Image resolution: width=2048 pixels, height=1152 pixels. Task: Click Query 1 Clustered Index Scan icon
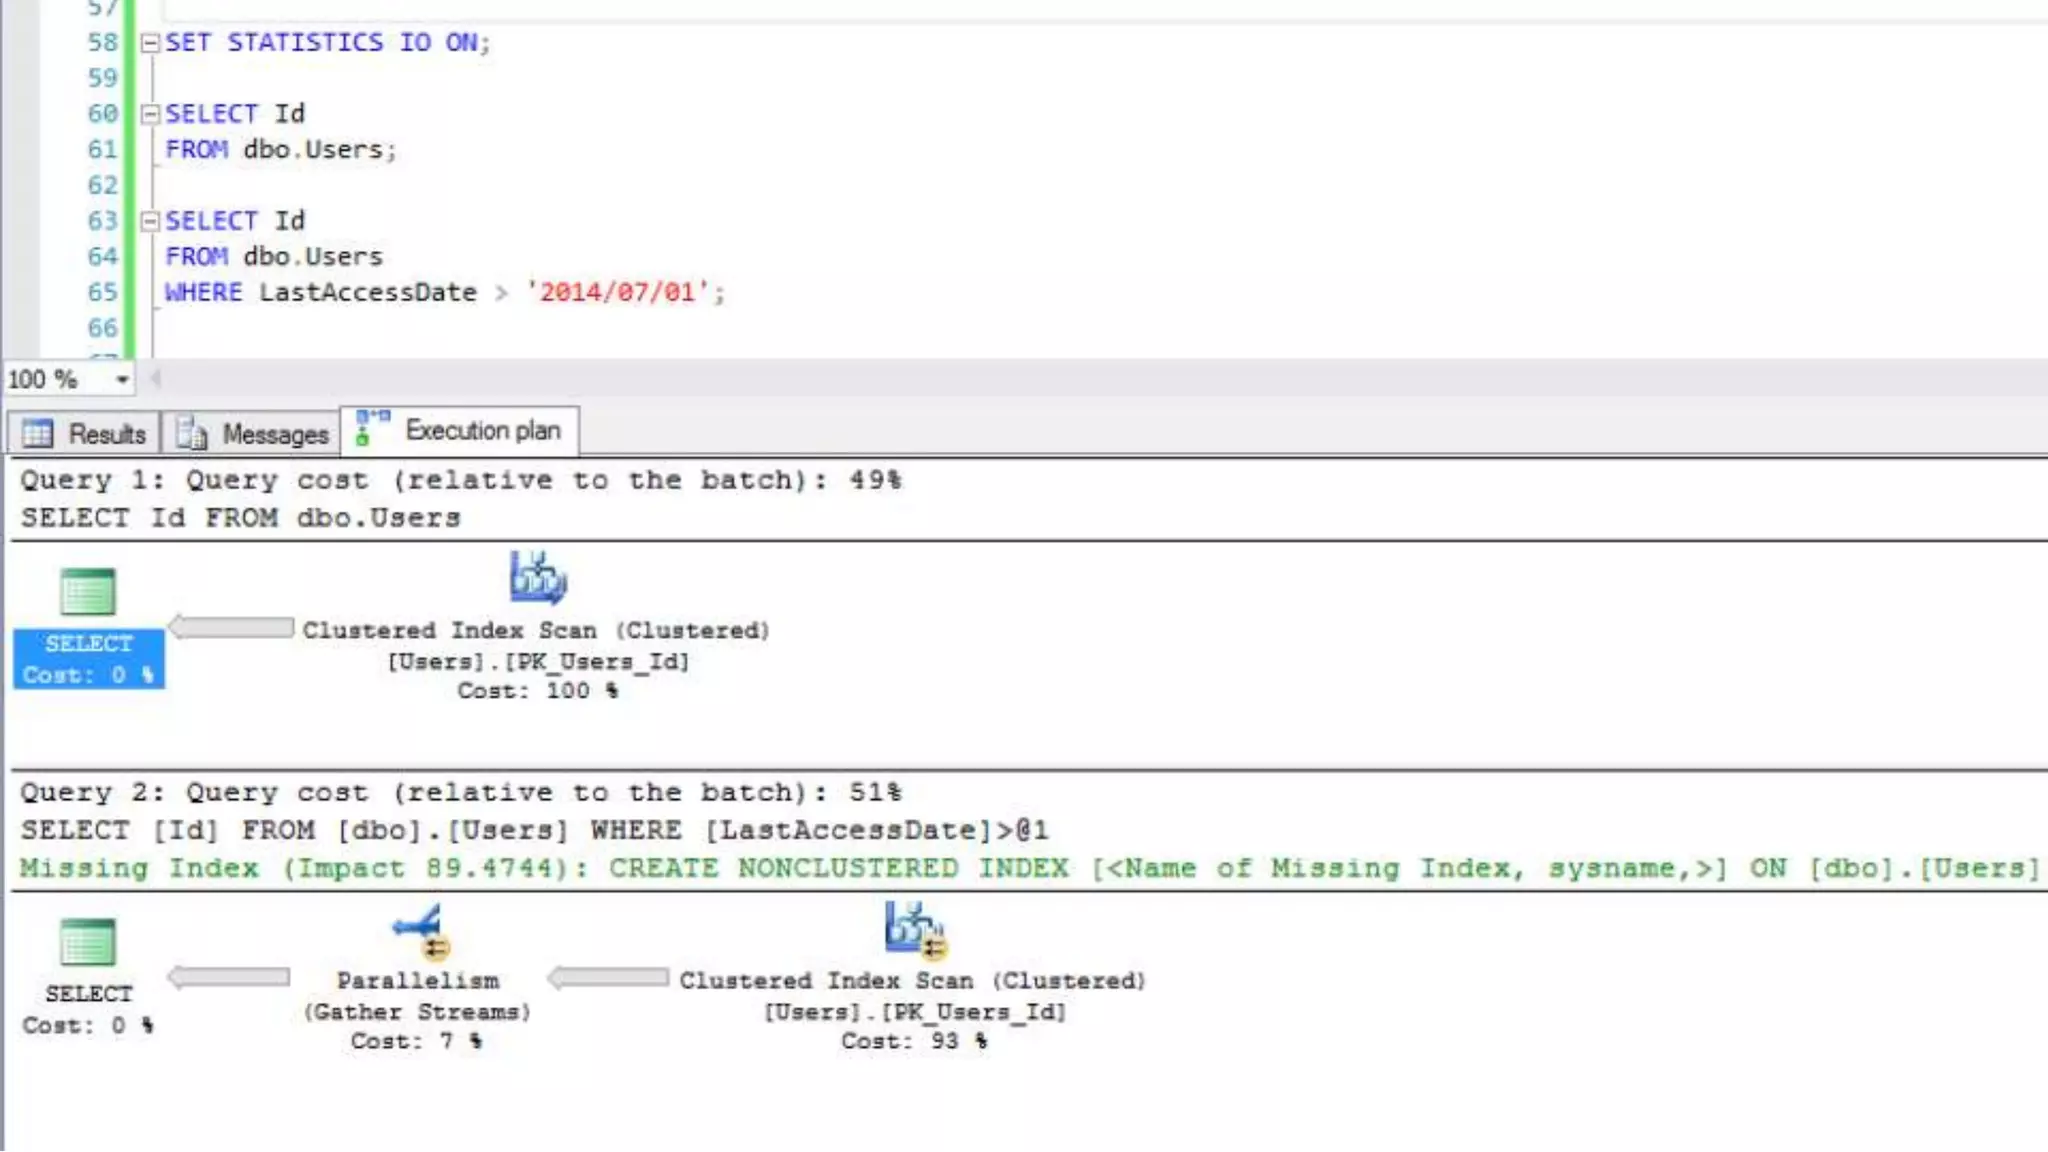[x=537, y=578]
